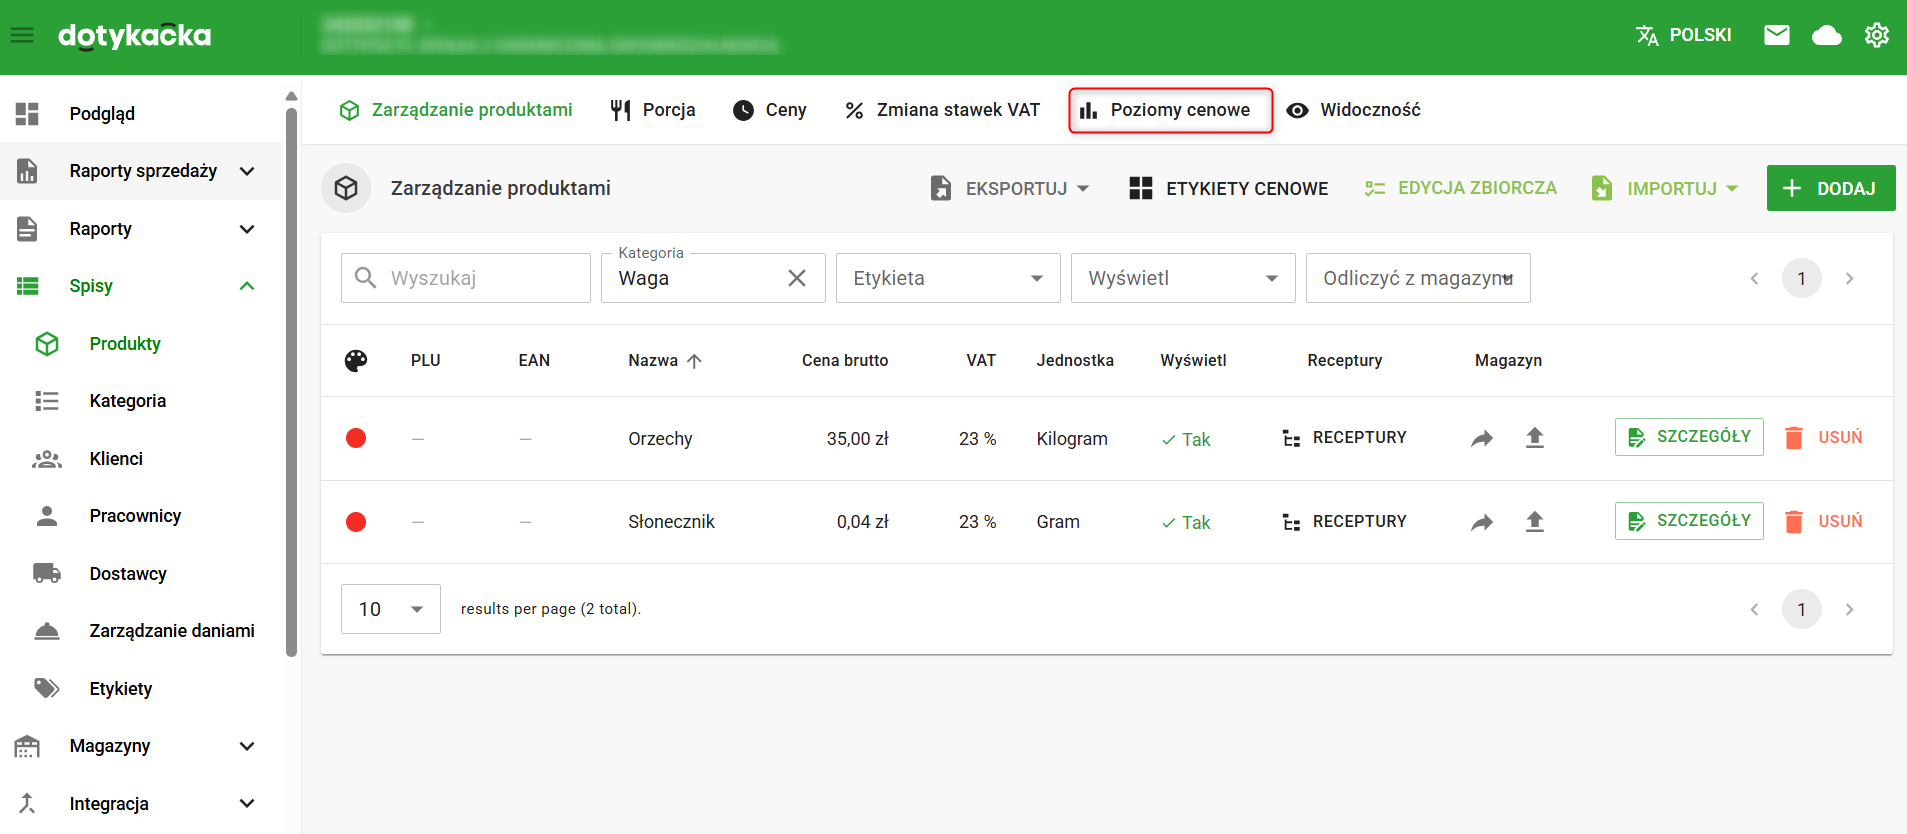Click red color swatch for Słonecznik
The image size is (1907, 834).
(356, 522)
